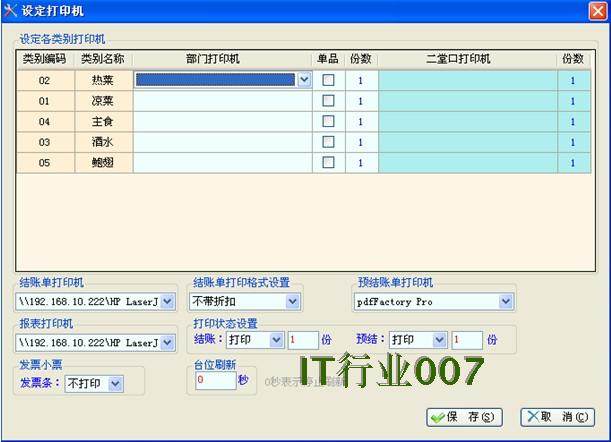The width and height of the screenshot is (611, 442).
Task: Click first 份数 value in 热菜 row
Action: pos(361,80)
